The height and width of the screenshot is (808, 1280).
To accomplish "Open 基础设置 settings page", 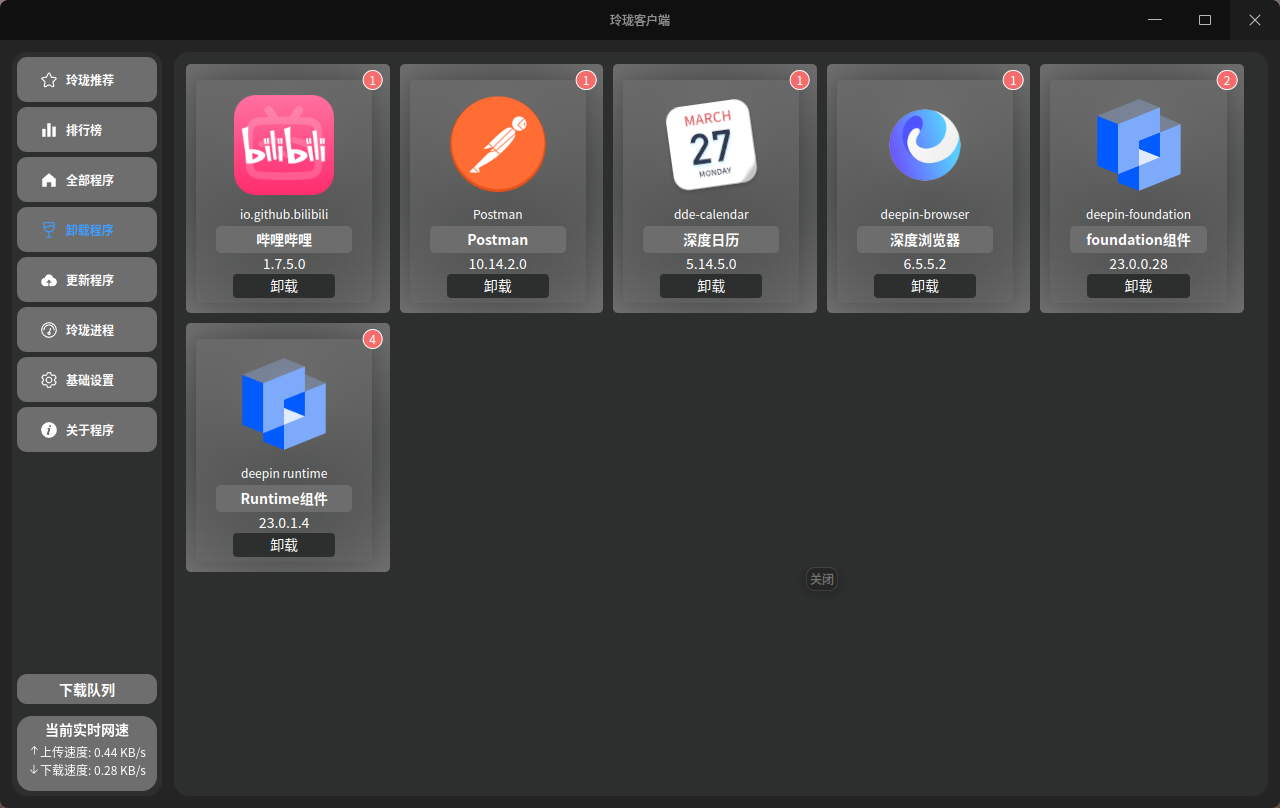I will coord(87,380).
